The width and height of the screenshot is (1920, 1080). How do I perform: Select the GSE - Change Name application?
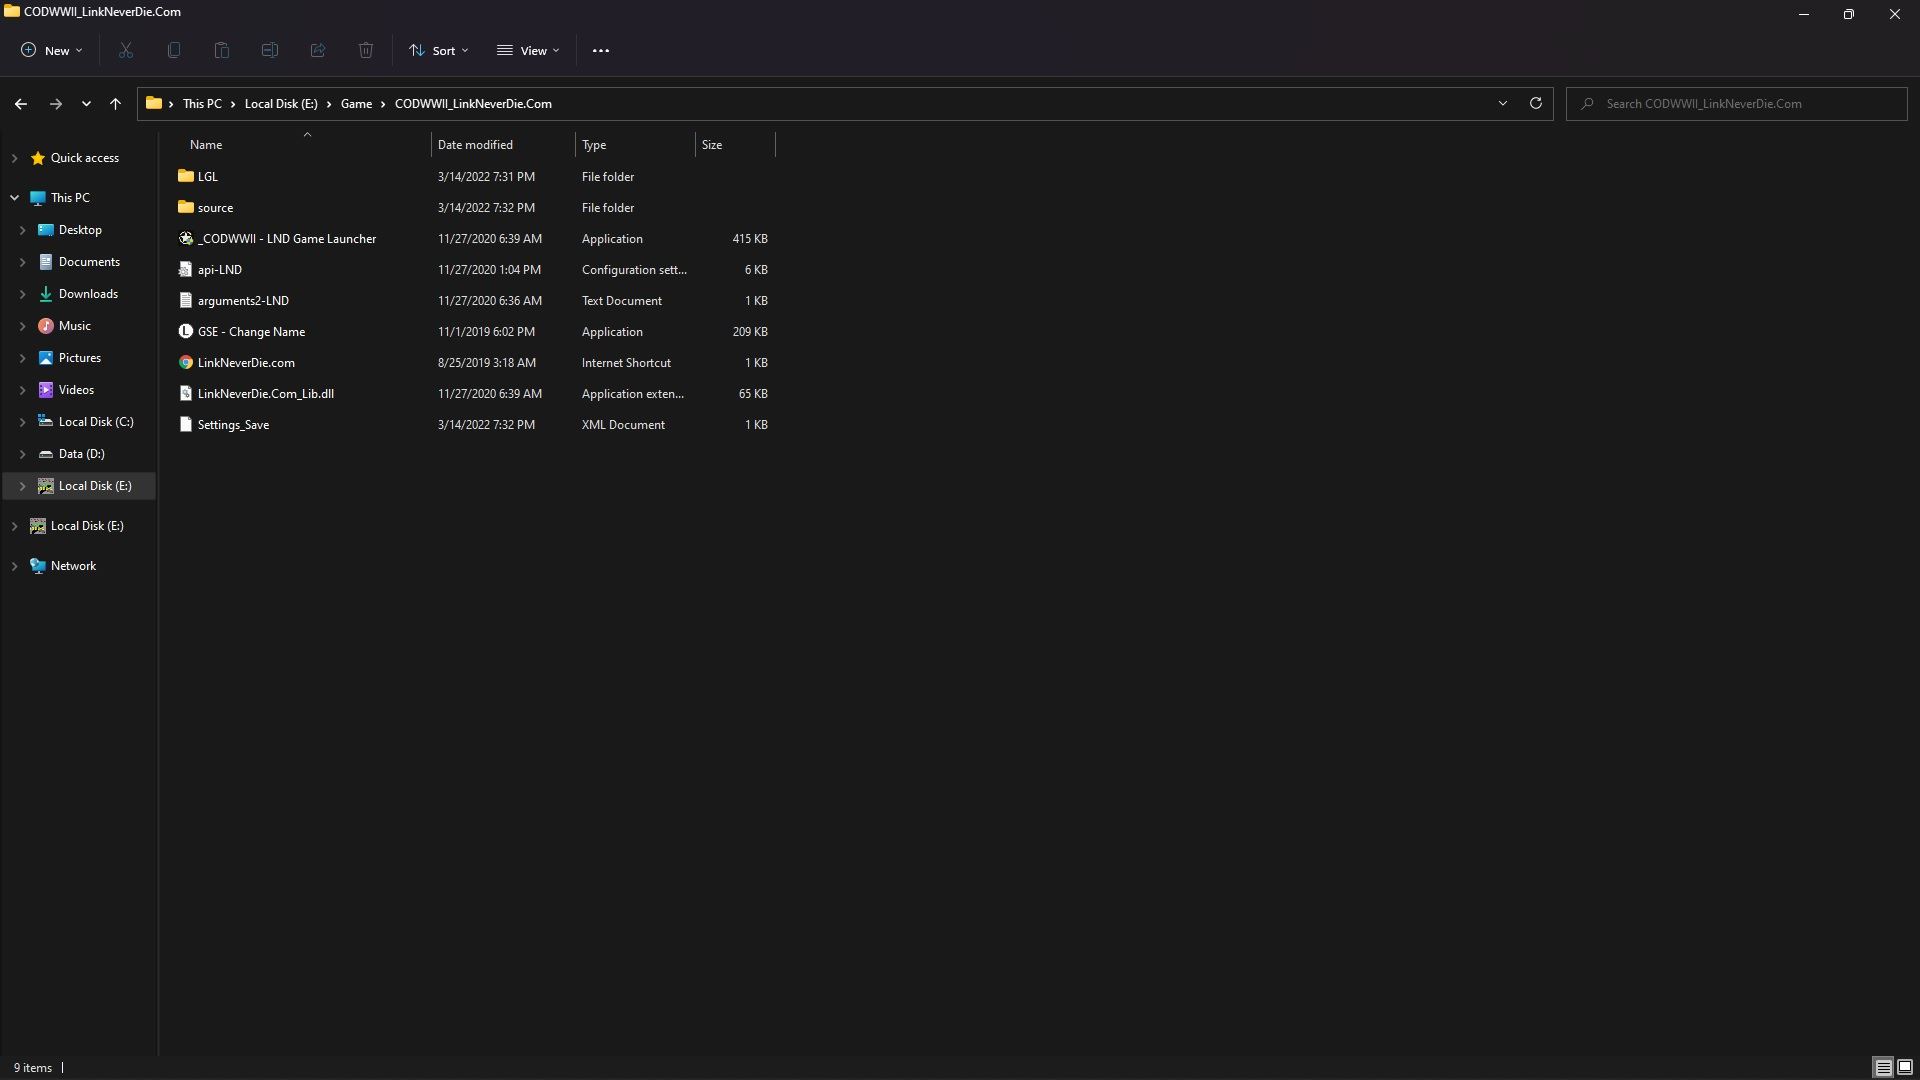[x=251, y=332]
